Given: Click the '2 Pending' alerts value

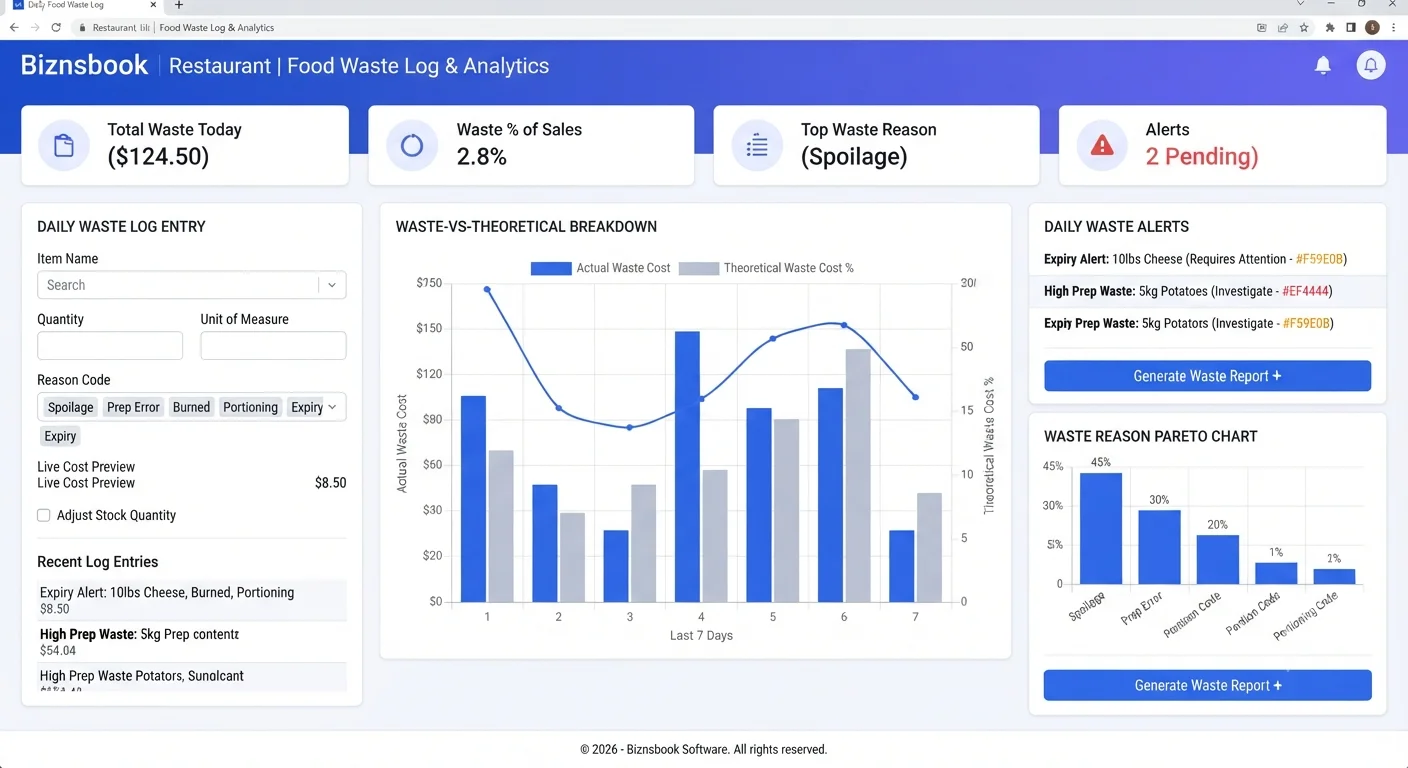Looking at the screenshot, I should coord(1202,156).
